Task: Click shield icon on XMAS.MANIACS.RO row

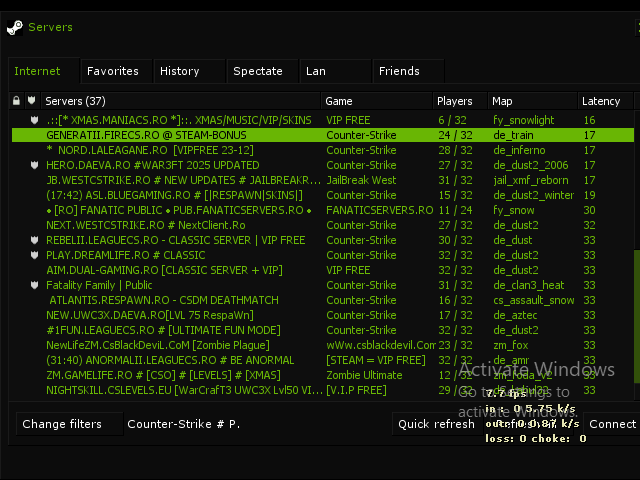Action: click(x=34, y=120)
